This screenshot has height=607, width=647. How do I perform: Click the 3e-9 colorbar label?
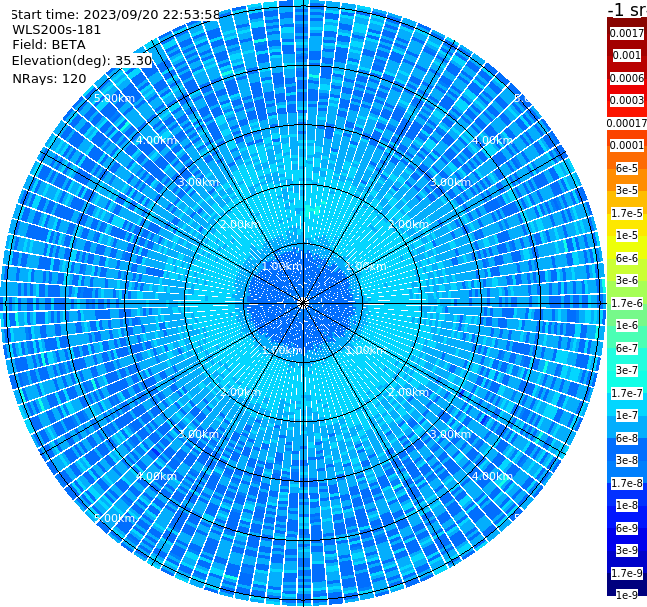[627, 550]
